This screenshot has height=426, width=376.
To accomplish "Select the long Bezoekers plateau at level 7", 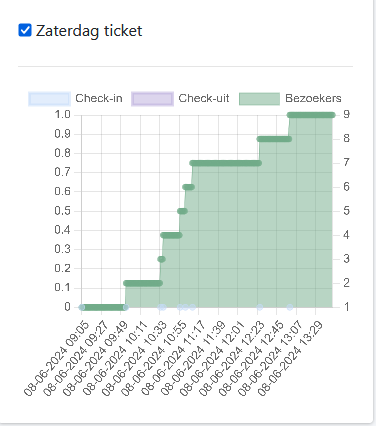I will 226,163.
